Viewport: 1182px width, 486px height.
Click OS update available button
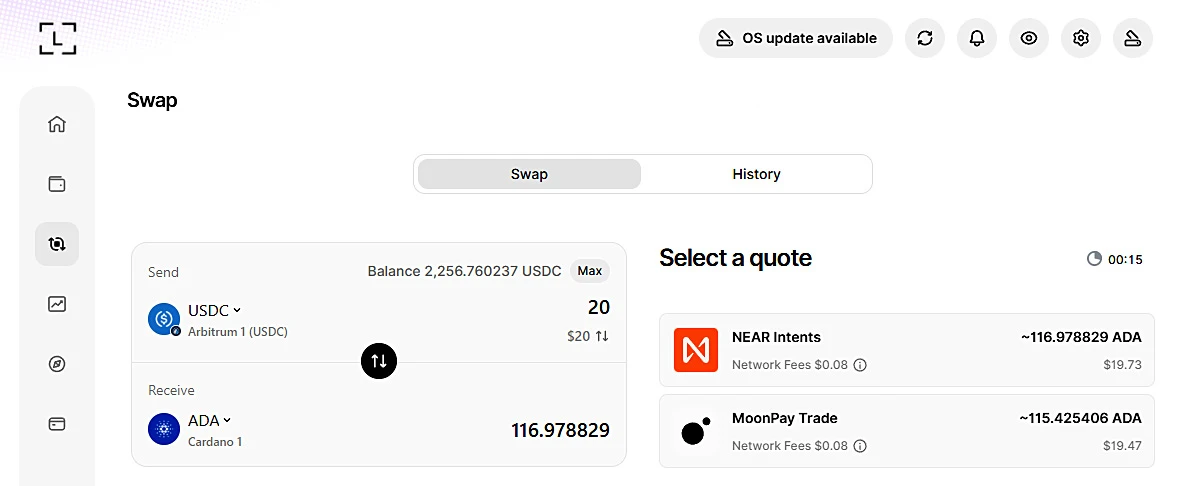tap(796, 38)
